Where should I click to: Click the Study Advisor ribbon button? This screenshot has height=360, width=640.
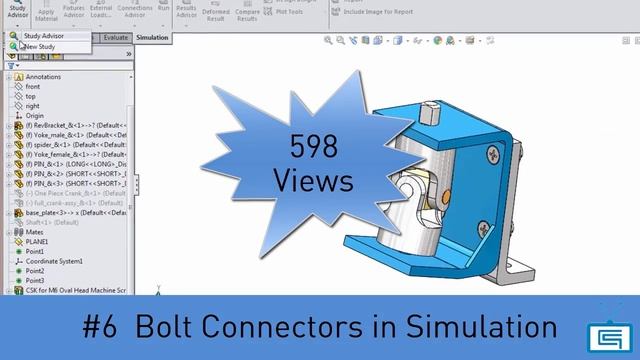click(18, 10)
